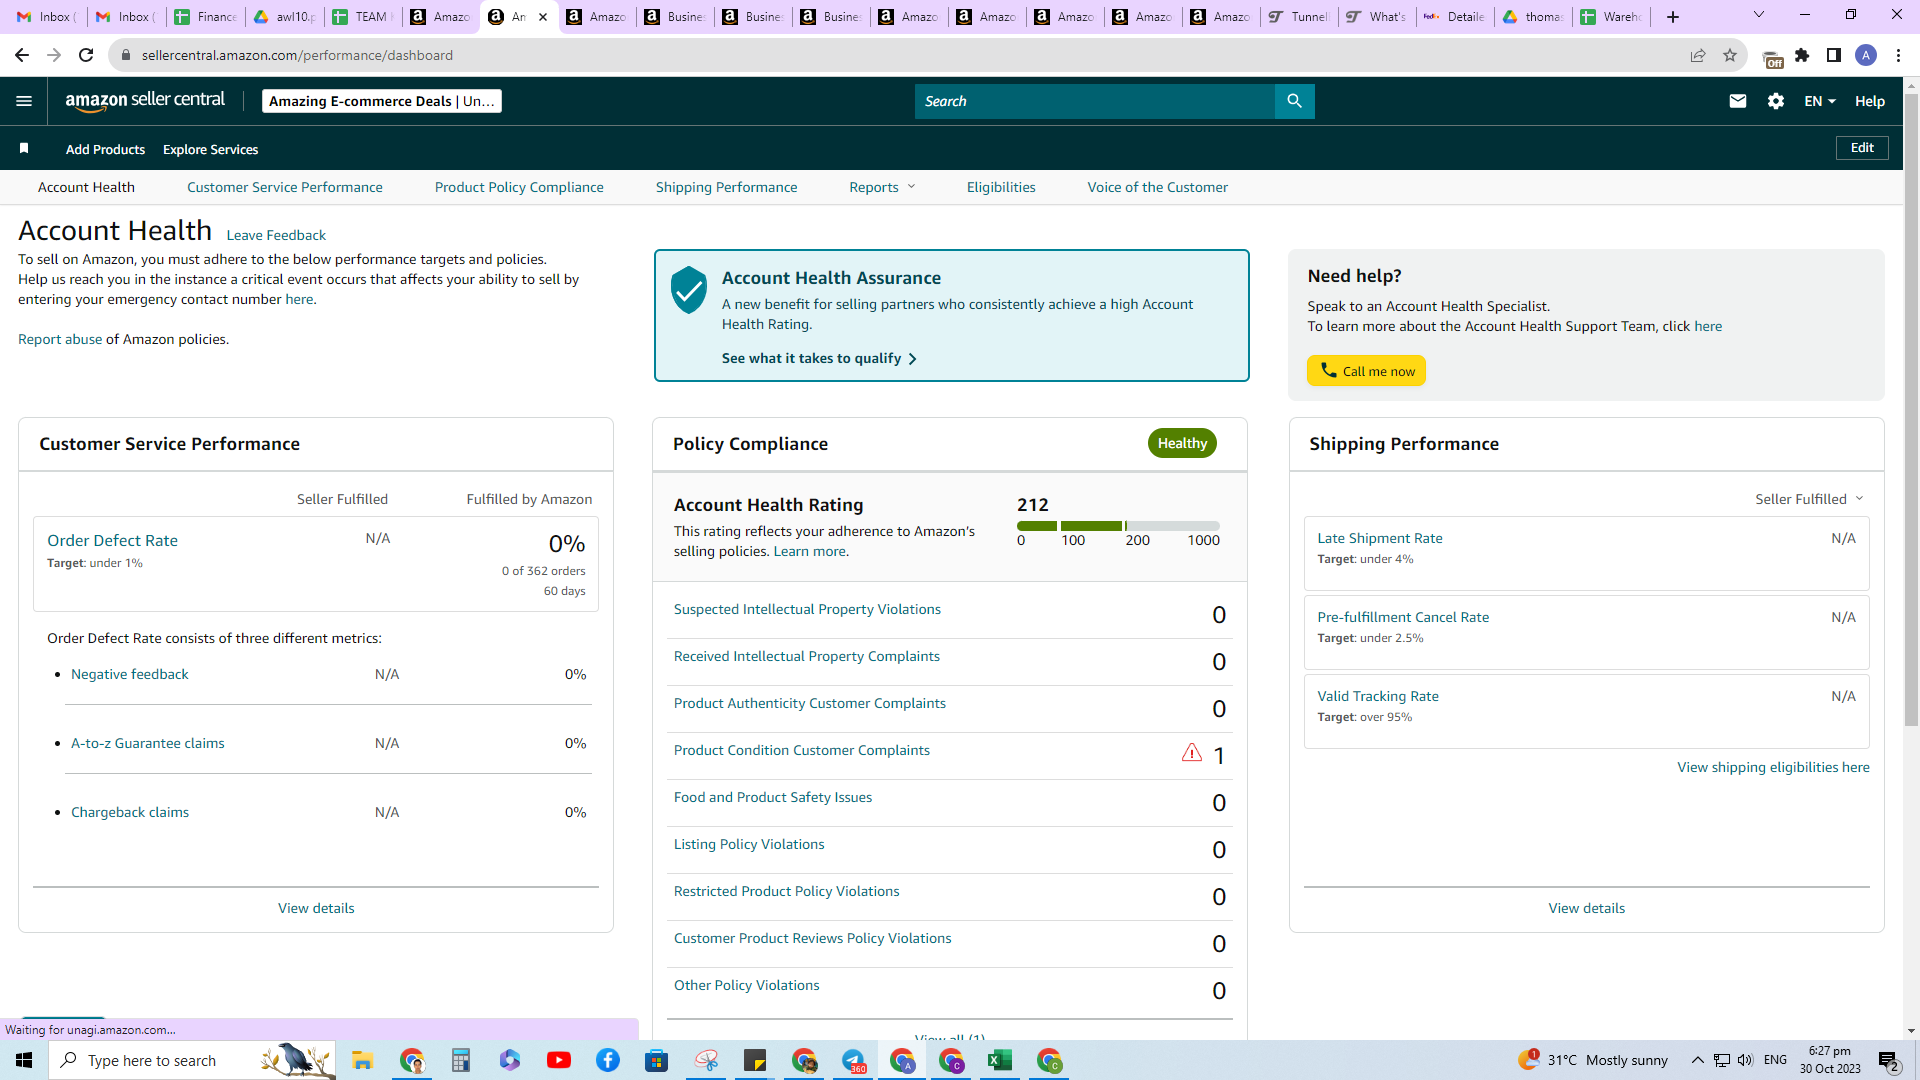Image resolution: width=1920 pixels, height=1080 pixels.
Task: Click the Account Health Rating progress bar
Action: (1118, 526)
